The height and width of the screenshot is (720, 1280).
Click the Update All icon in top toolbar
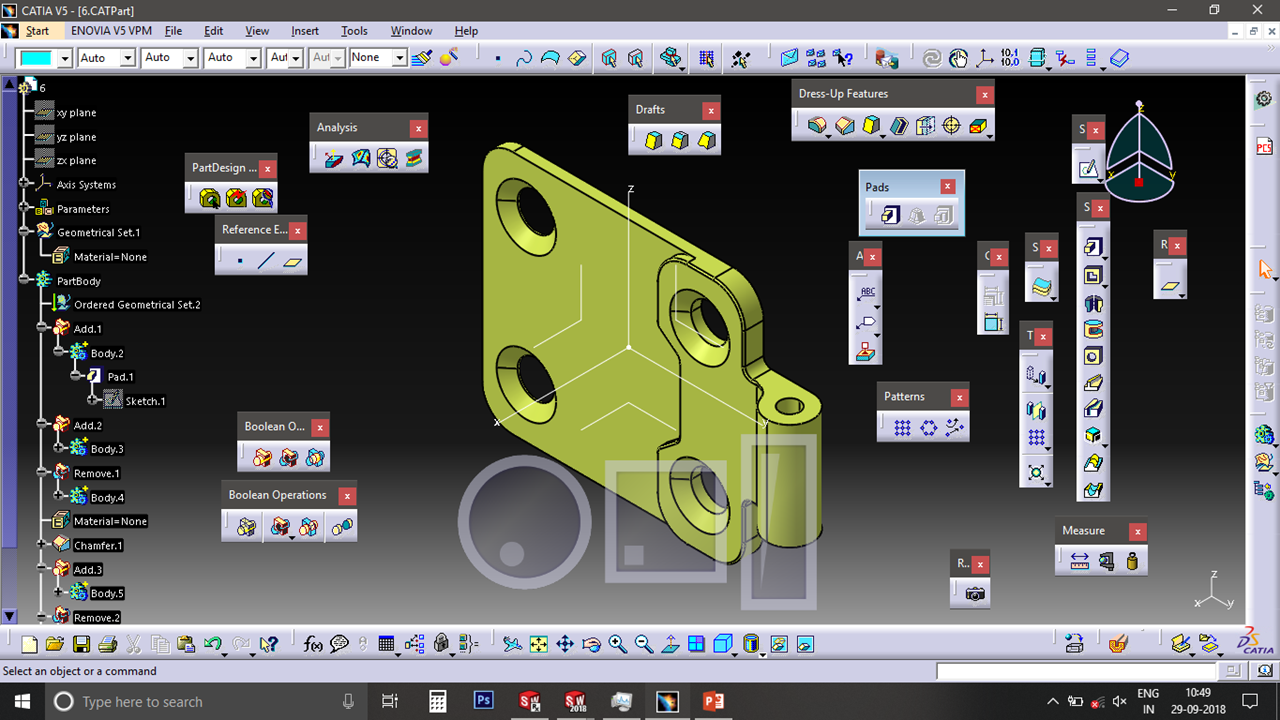point(932,58)
